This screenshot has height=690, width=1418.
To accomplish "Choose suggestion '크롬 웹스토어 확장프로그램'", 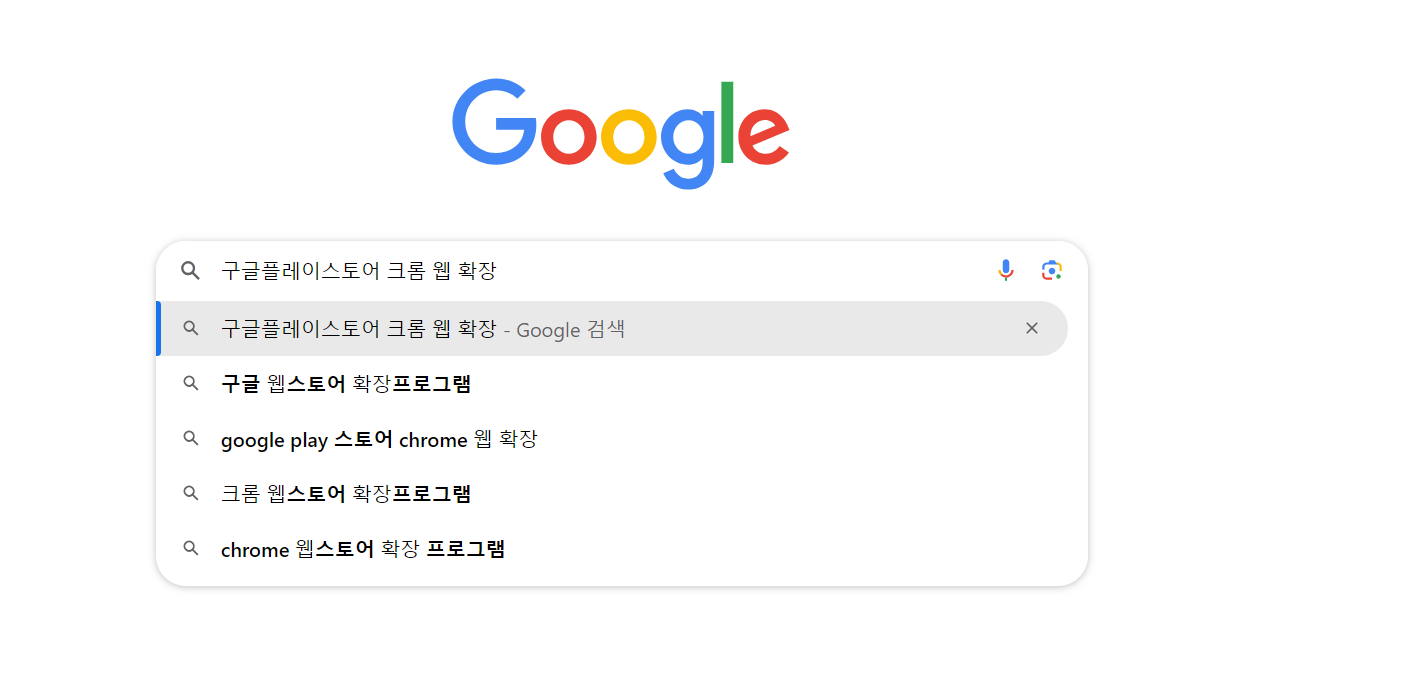I will [612, 493].
